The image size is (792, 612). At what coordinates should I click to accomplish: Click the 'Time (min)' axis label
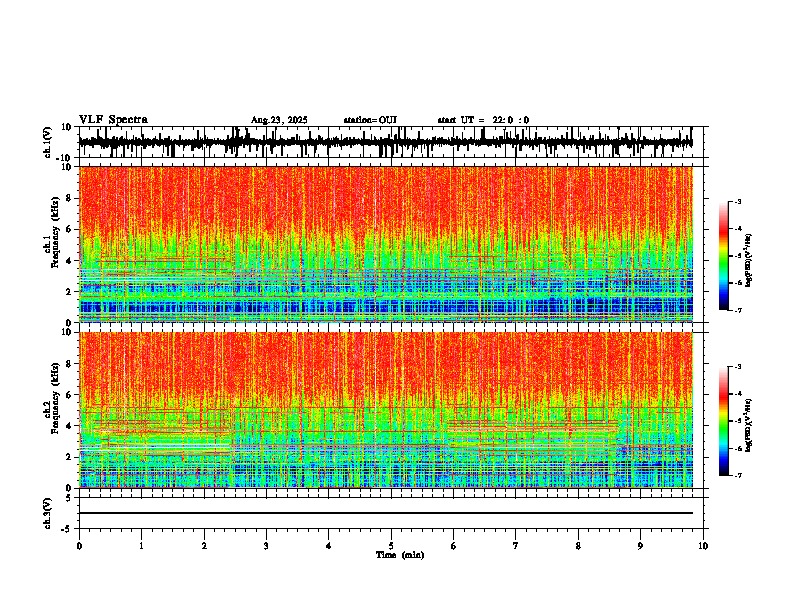point(400,555)
